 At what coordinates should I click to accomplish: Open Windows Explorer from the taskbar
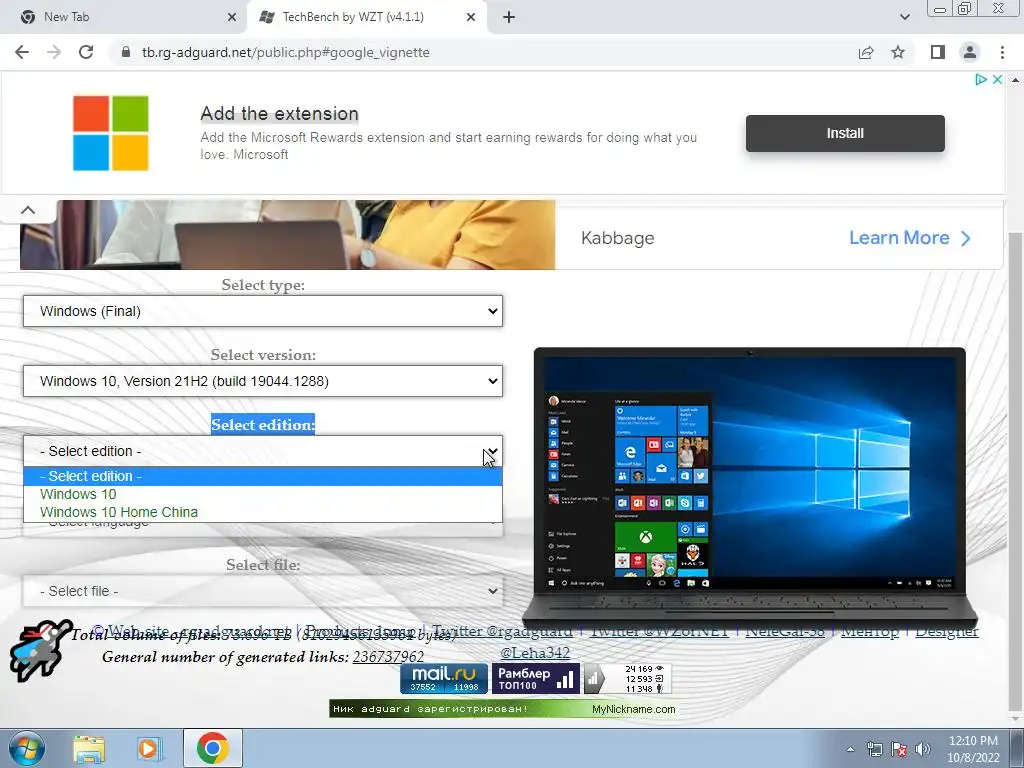click(89, 748)
